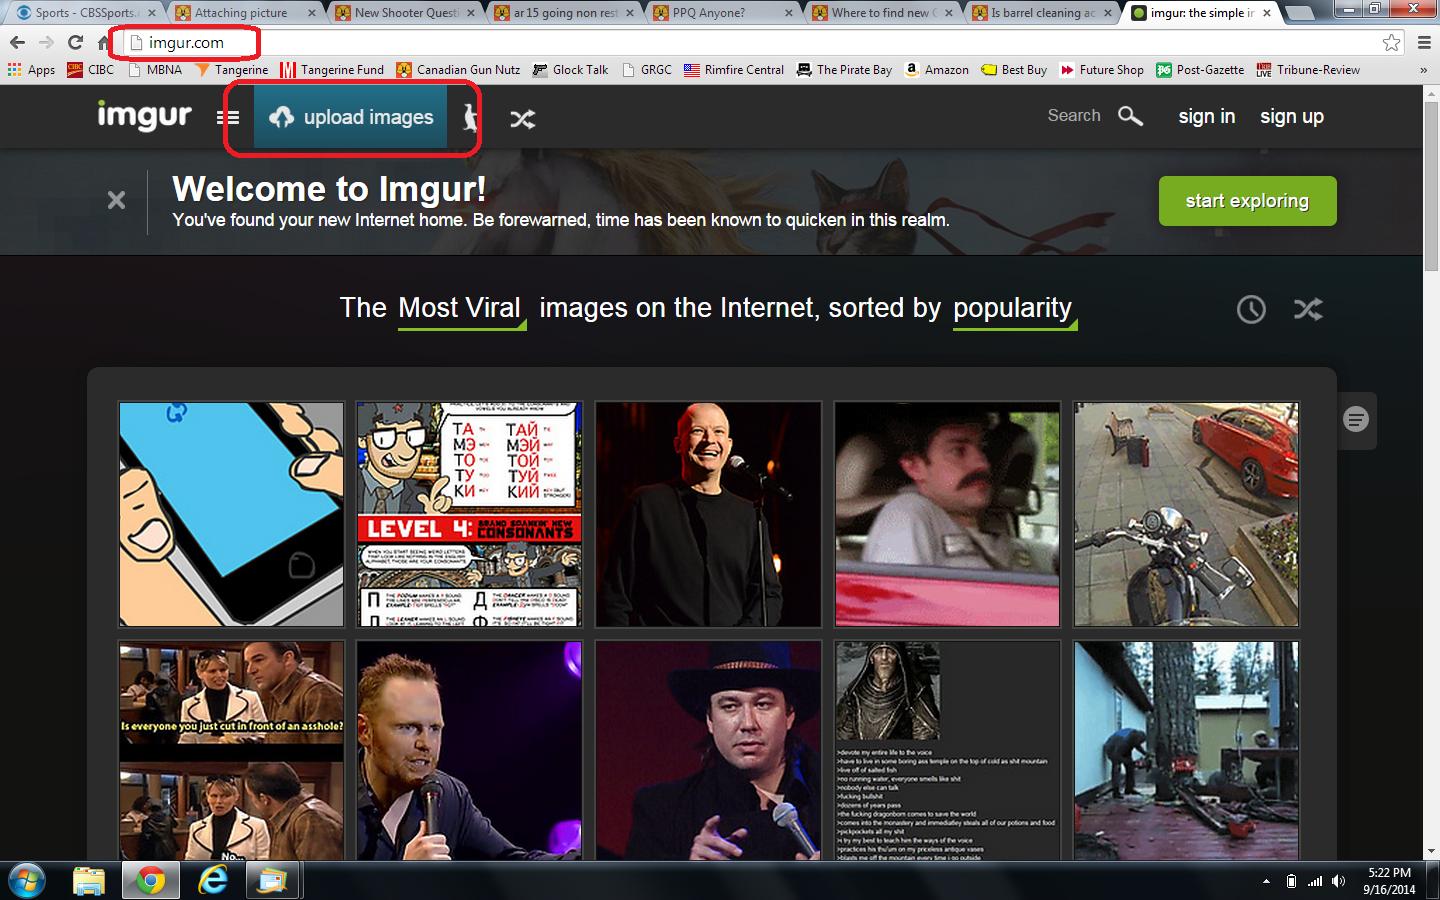Image resolution: width=1440 pixels, height=900 pixels.
Task: Click the Windows Start button
Action: 26,881
